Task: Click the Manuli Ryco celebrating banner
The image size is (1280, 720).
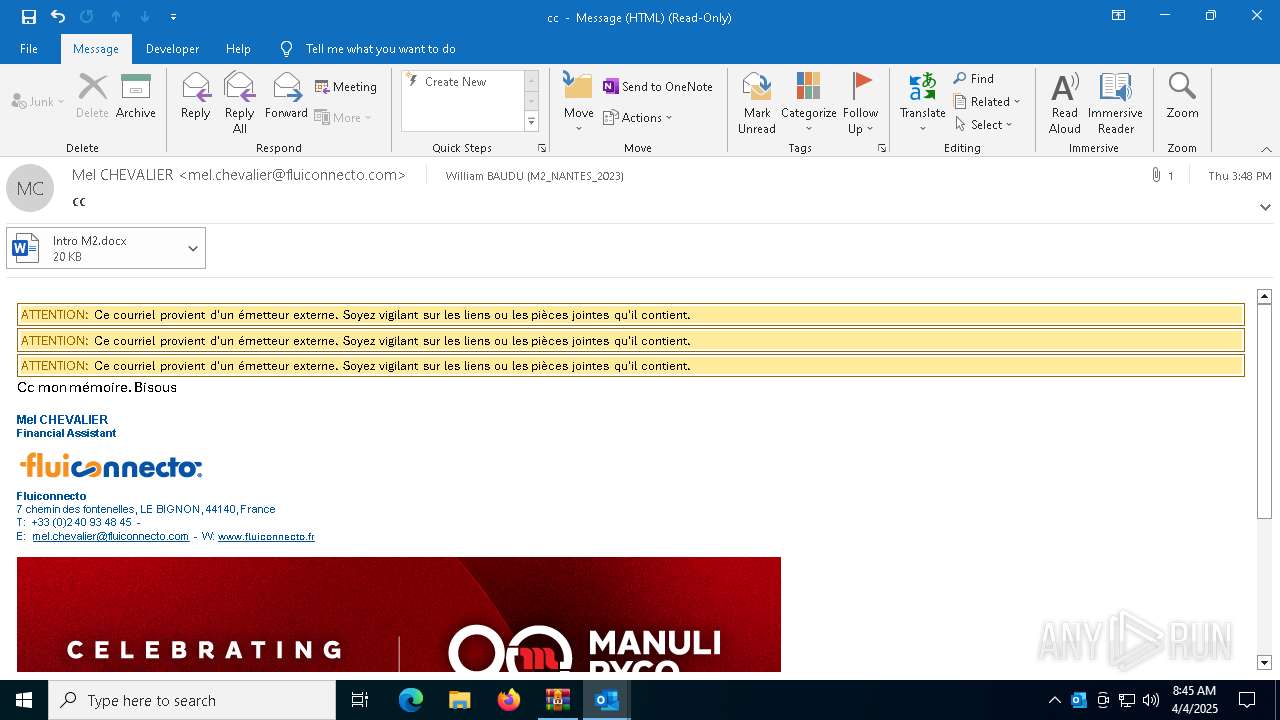Action: click(399, 614)
